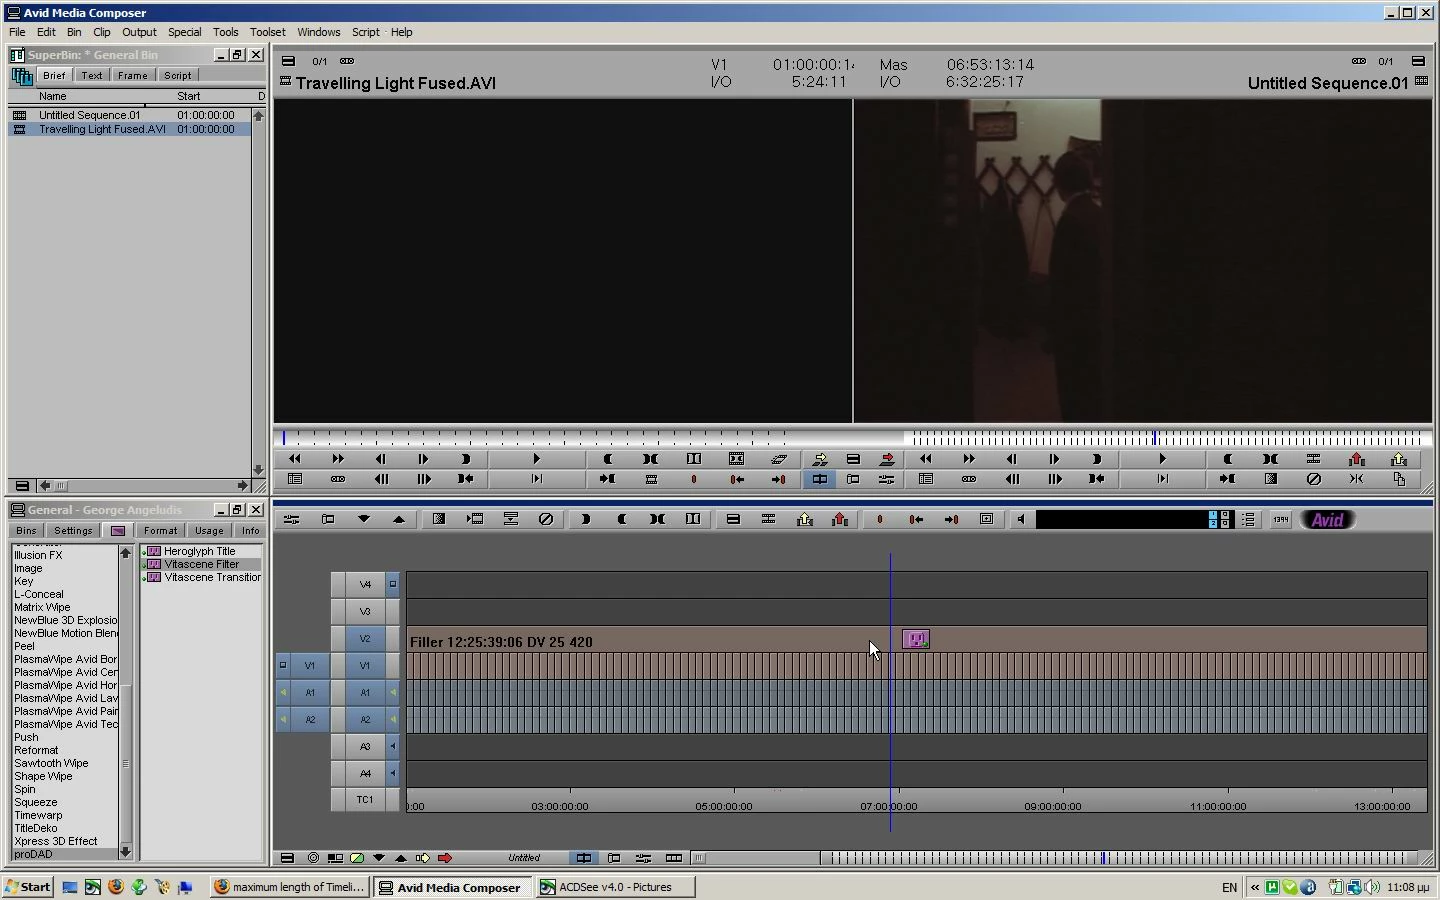The image size is (1440, 900).
Task: Click EN language indicator in tray
Action: tap(1229, 887)
